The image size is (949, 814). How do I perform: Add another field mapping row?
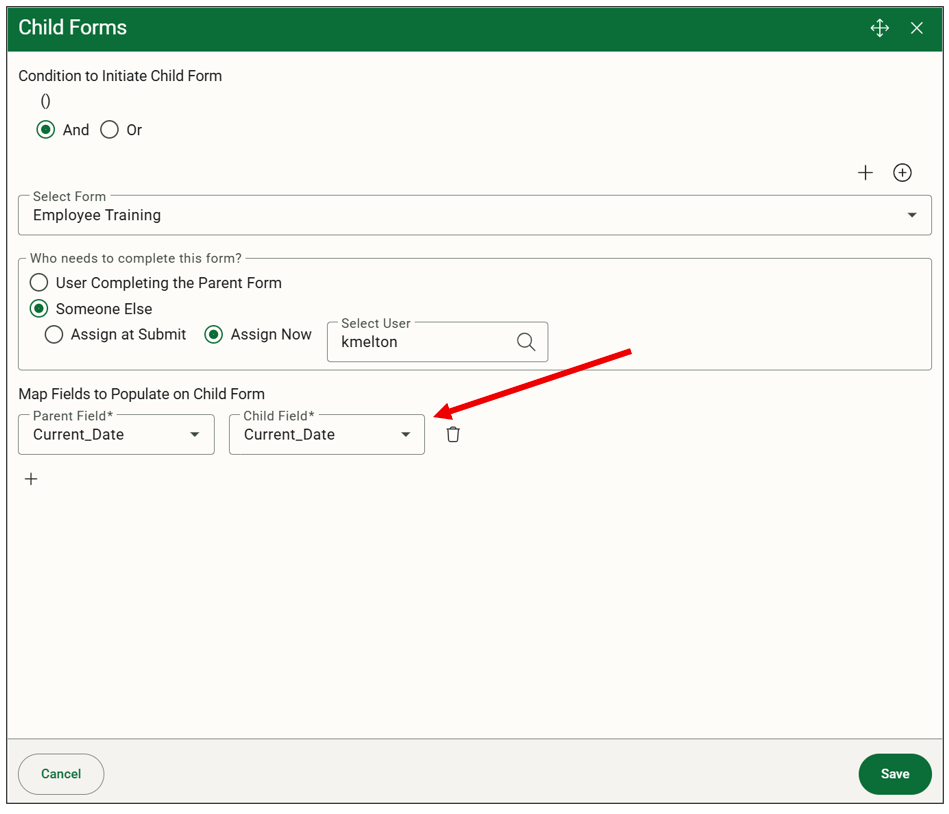pos(31,479)
